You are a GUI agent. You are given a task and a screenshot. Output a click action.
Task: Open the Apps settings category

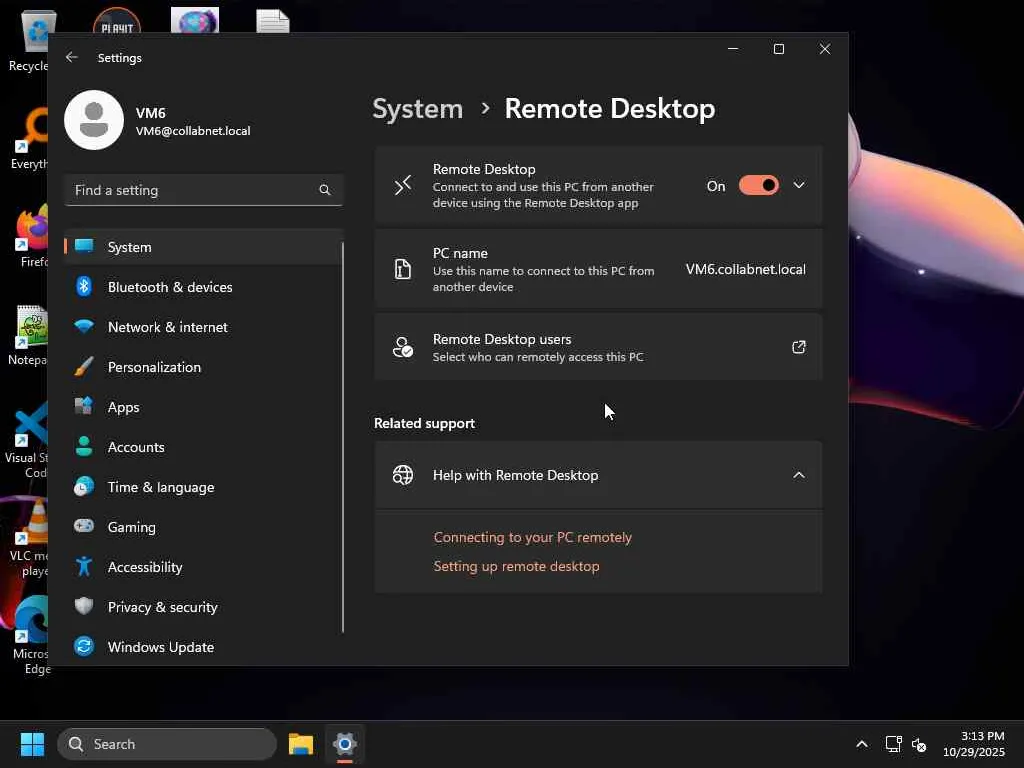pos(124,407)
